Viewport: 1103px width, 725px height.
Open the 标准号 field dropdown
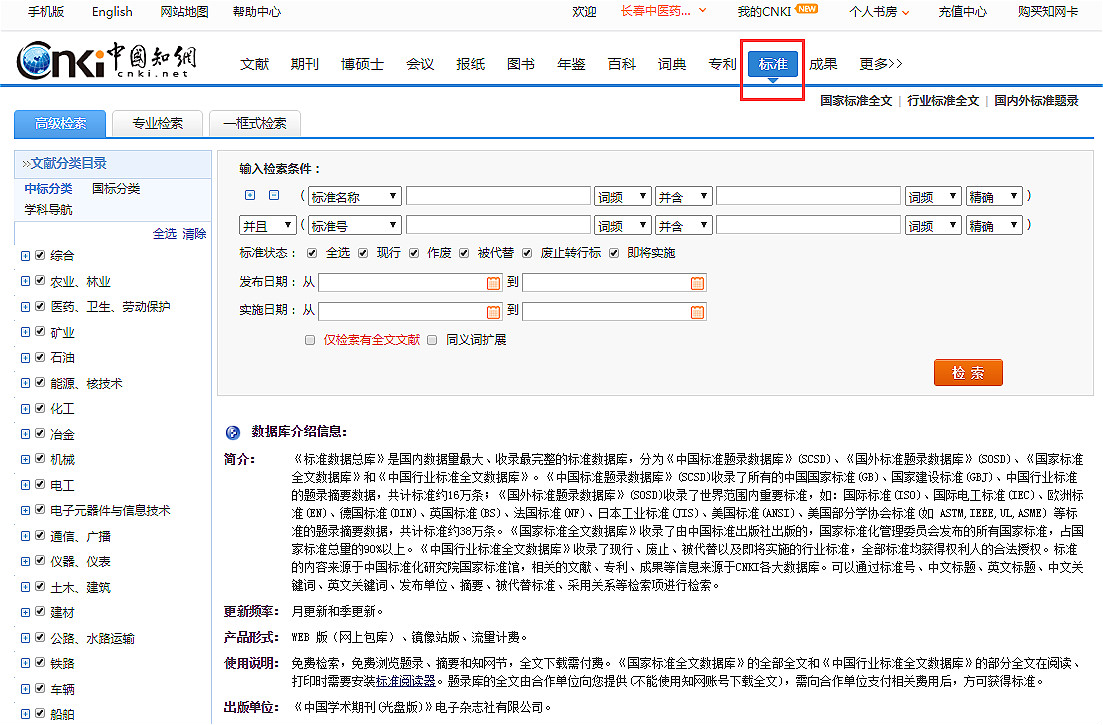[355, 225]
